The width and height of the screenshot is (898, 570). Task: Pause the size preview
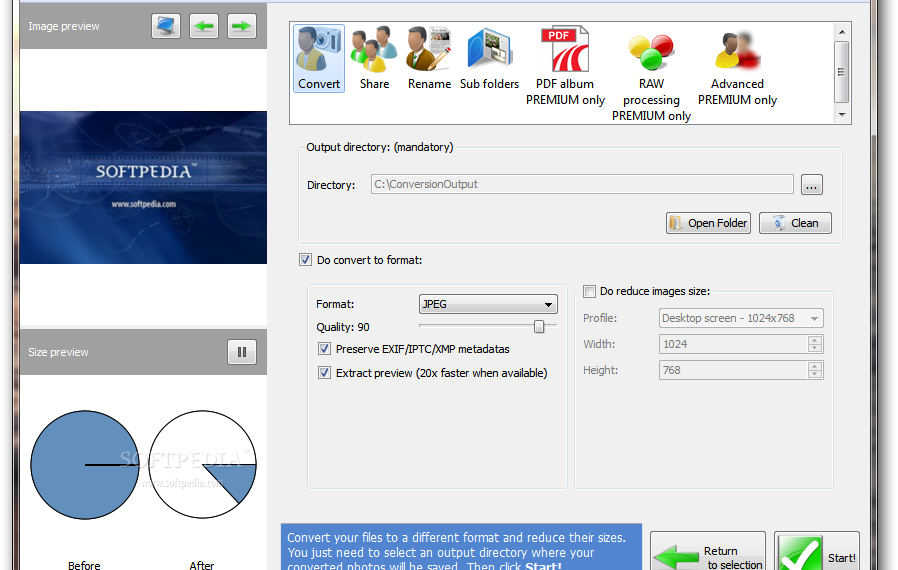point(241,352)
